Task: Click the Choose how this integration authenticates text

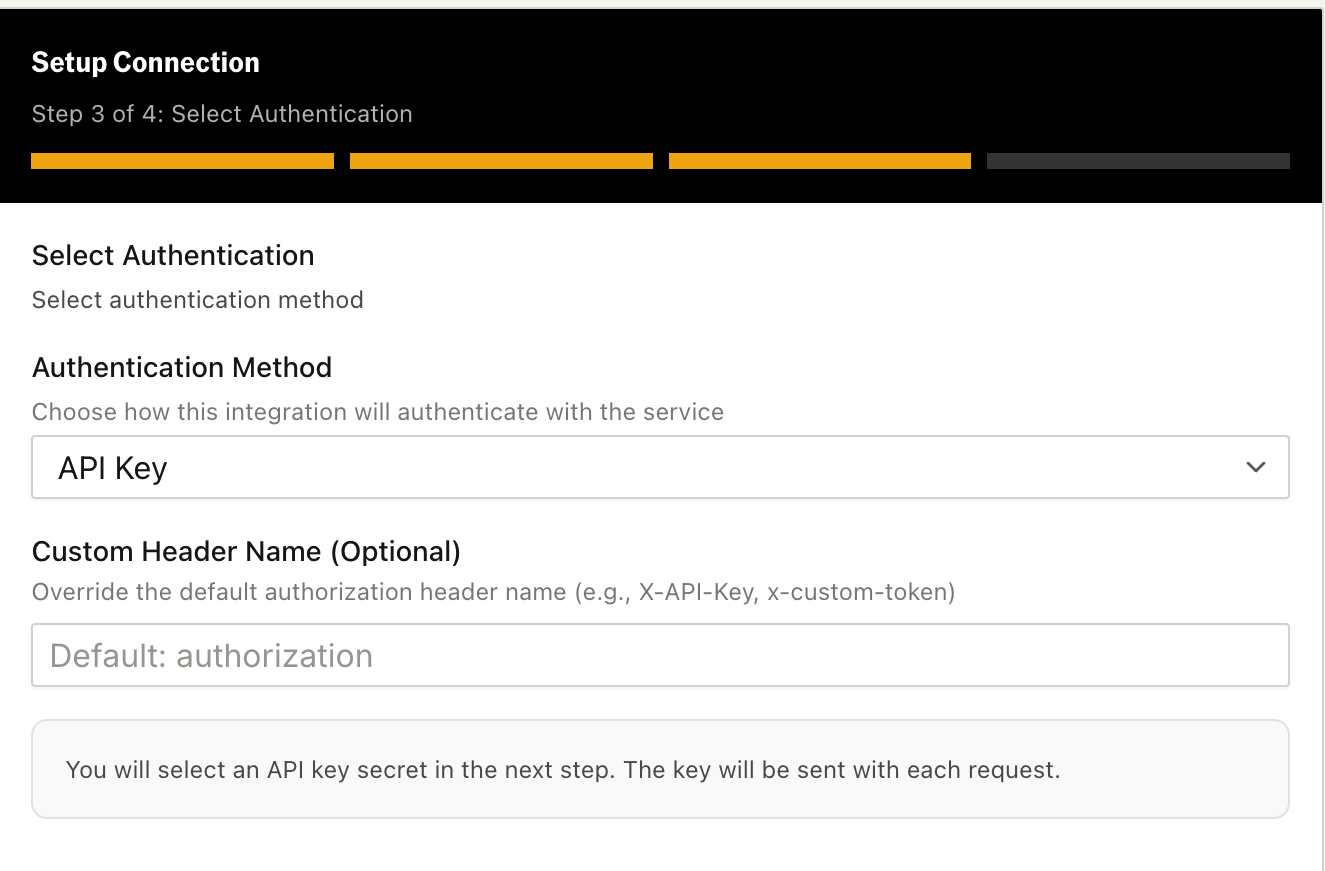Action: click(377, 412)
